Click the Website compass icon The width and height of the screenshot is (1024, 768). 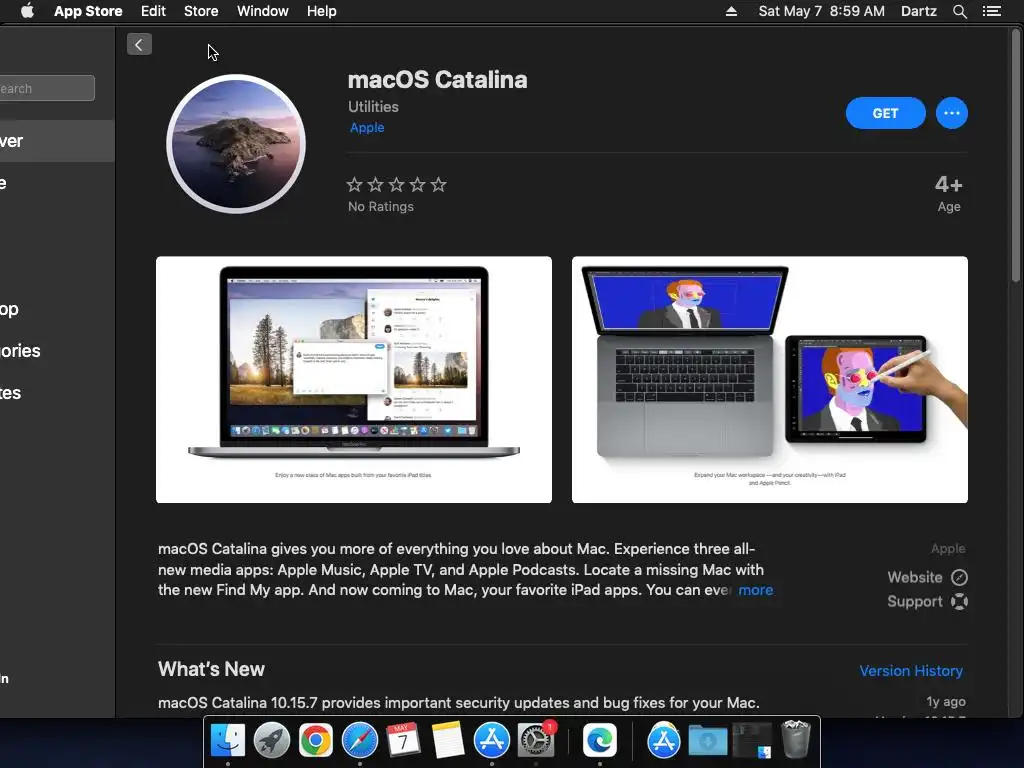(x=959, y=577)
